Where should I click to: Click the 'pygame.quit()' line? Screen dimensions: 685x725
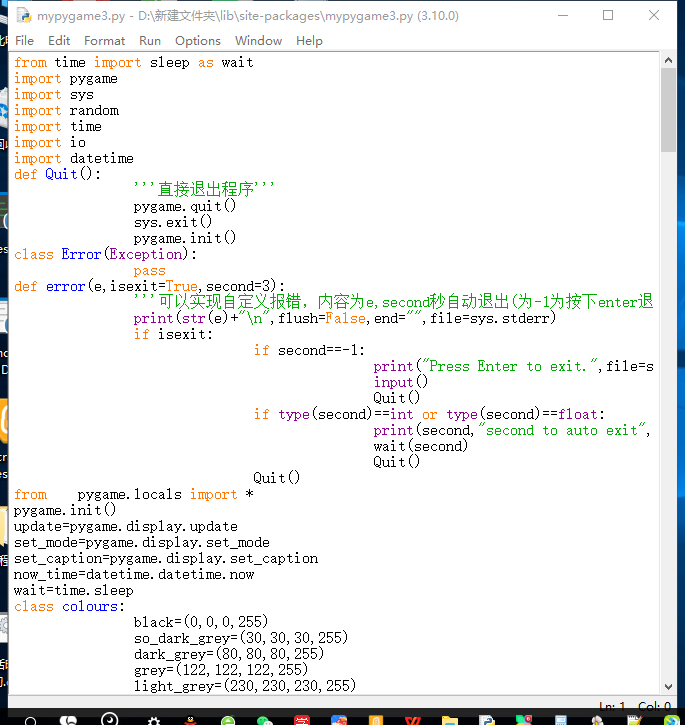coord(185,206)
